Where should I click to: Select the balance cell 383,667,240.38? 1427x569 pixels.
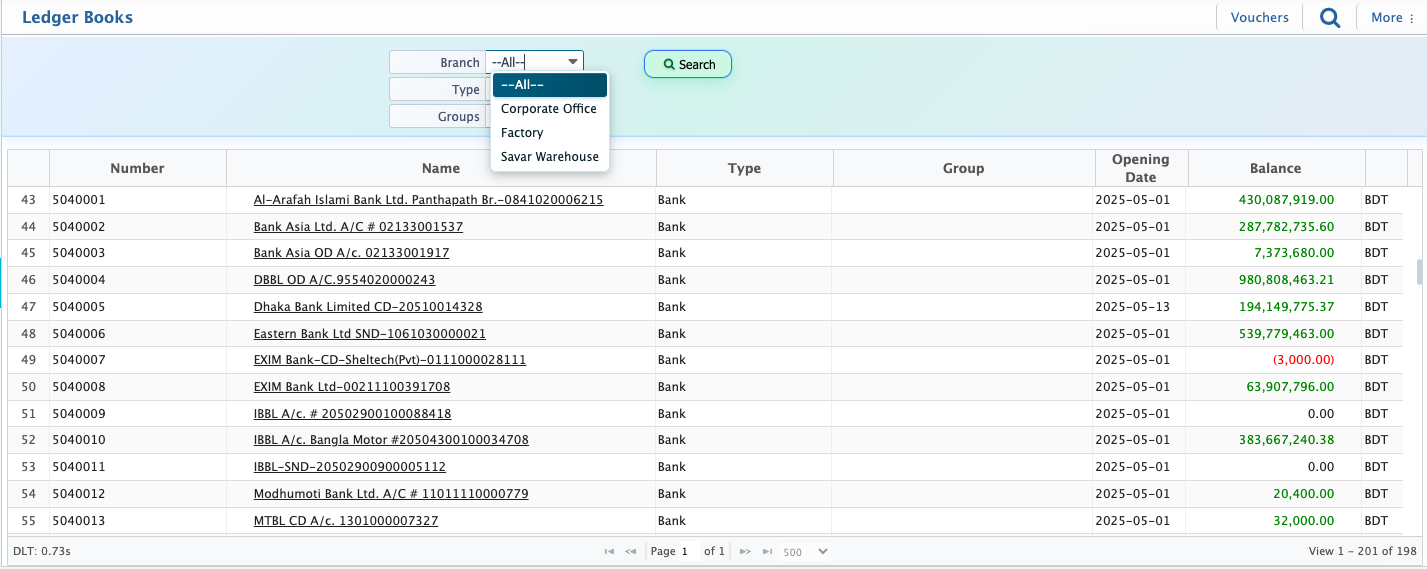click(x=1275, y=440)
